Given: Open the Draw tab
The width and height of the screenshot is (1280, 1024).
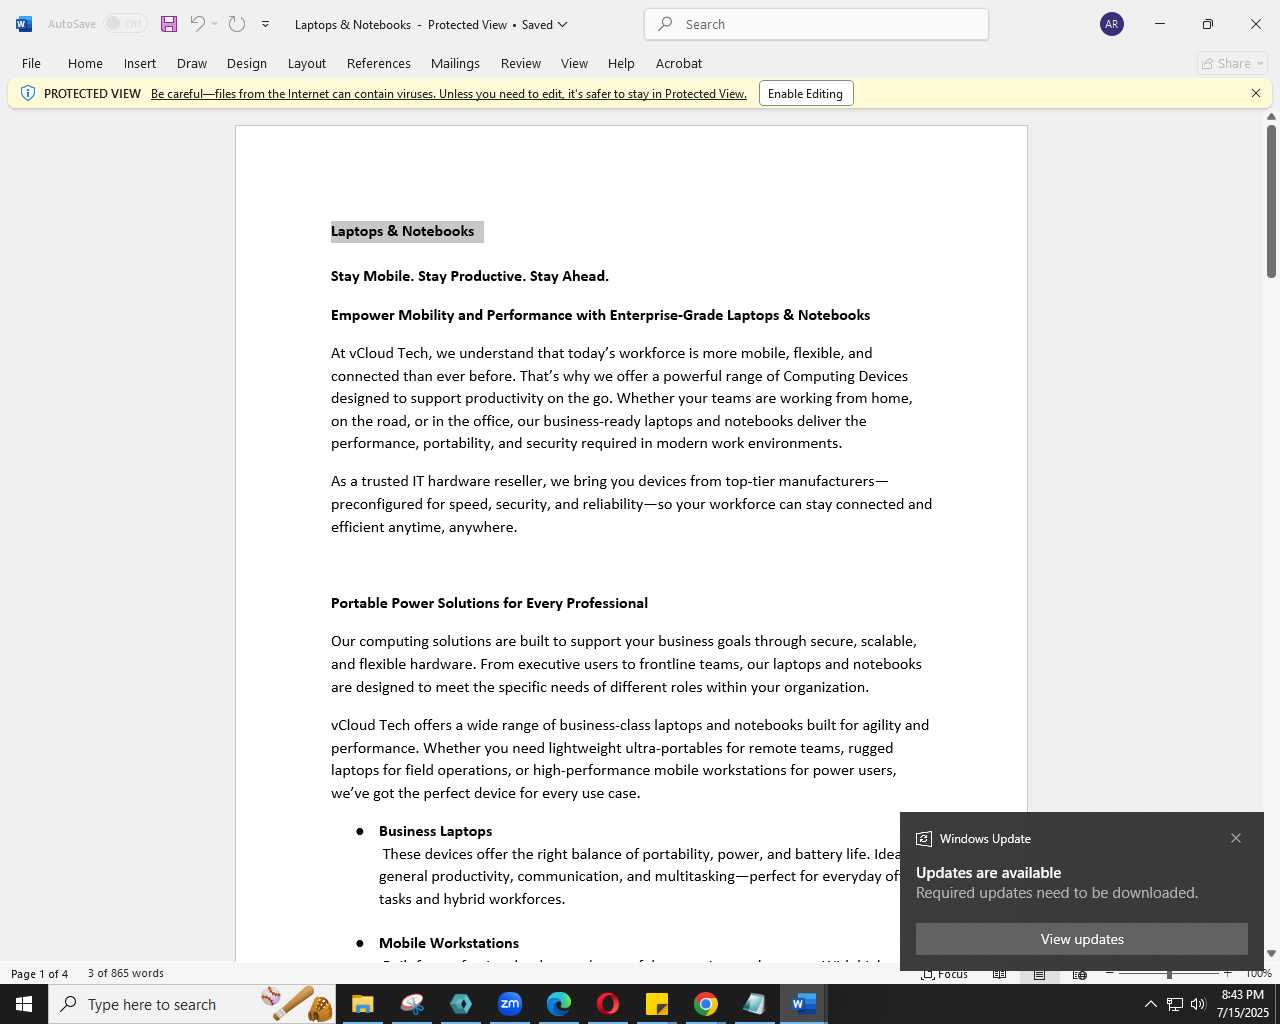Looking at the screenshot, I should point(192,63).
